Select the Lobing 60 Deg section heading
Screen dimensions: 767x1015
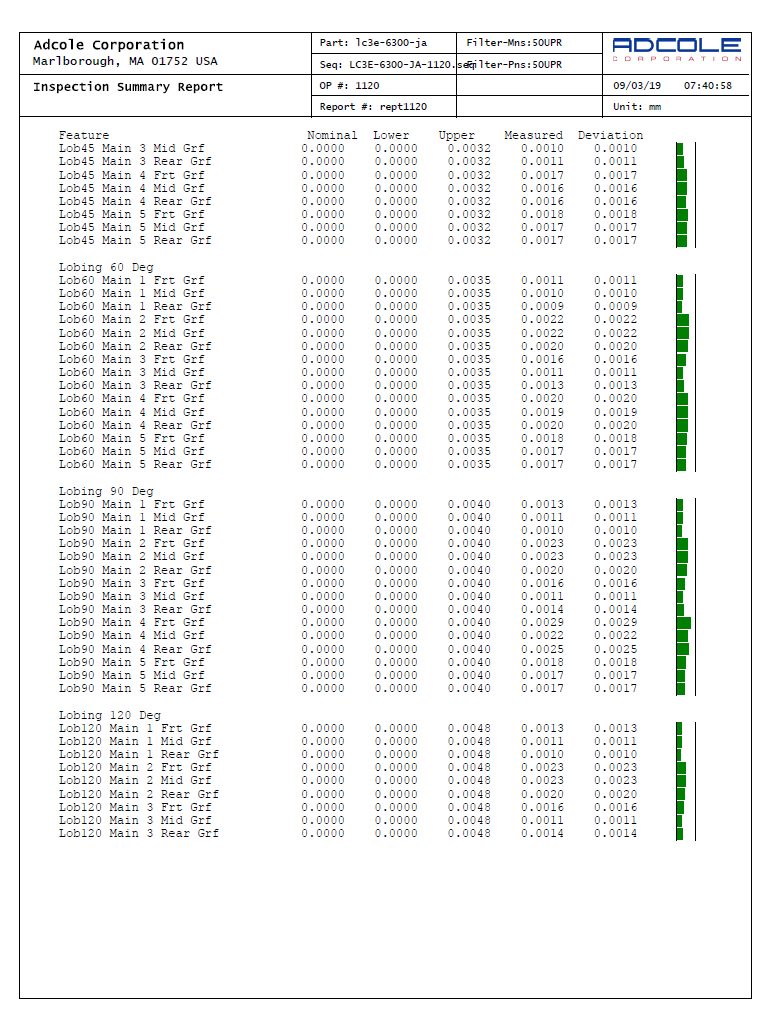click(x=106, y=268)
